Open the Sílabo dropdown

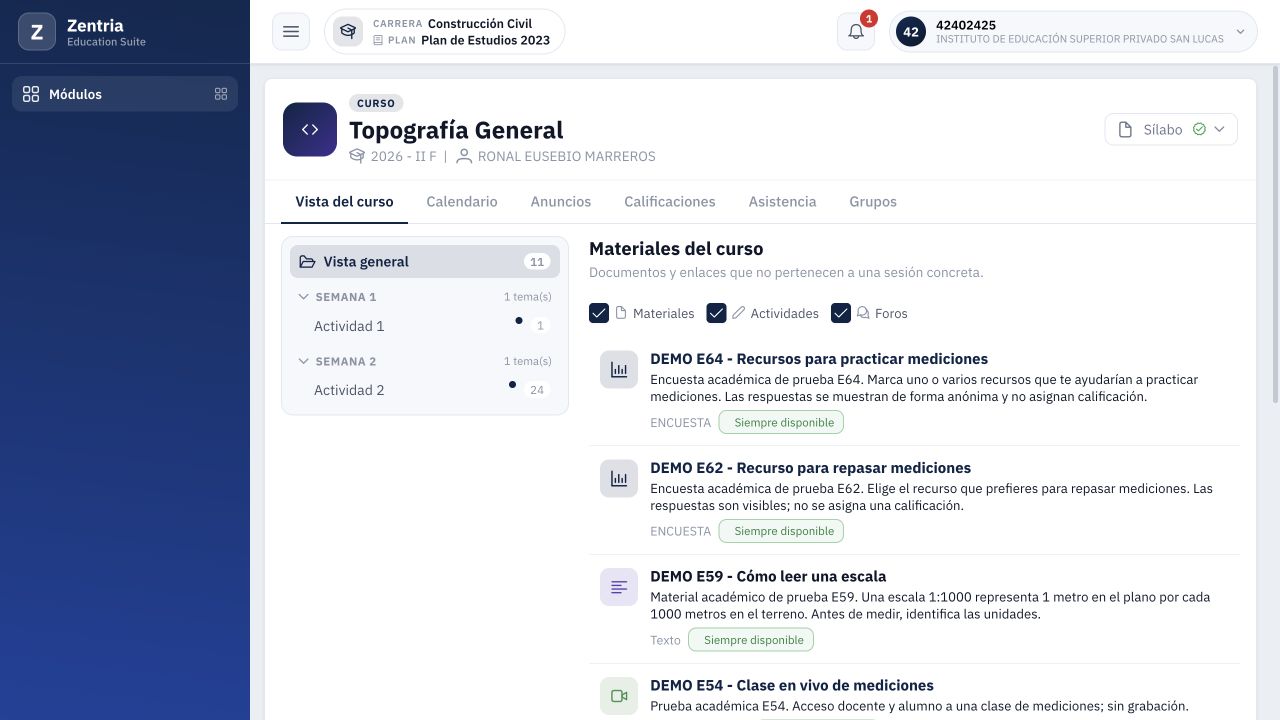pos(1171,130)
